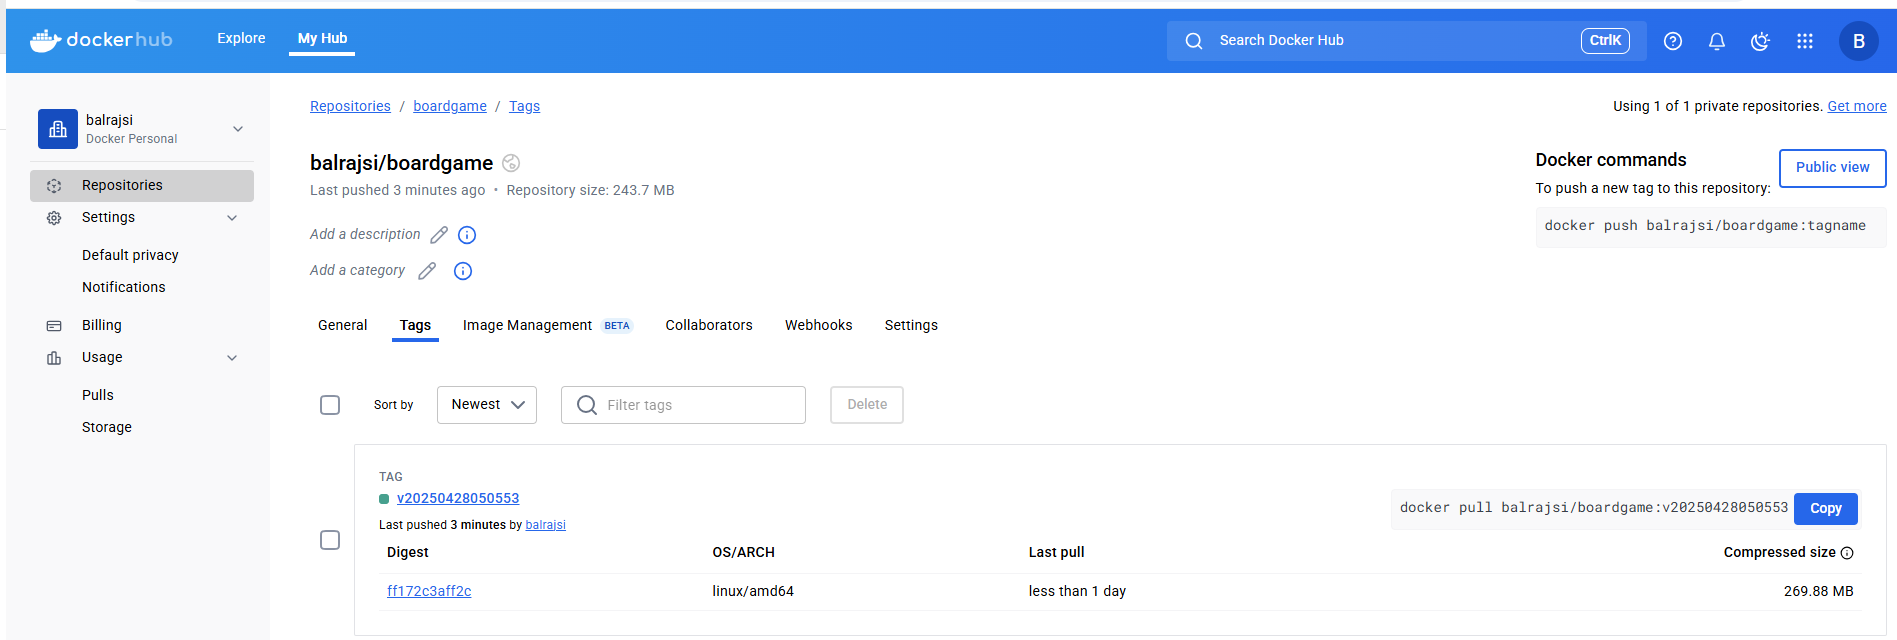Go to My Hub in top navigation
The width and height of the screenshot is (1897, 640).
coord(322,38)
